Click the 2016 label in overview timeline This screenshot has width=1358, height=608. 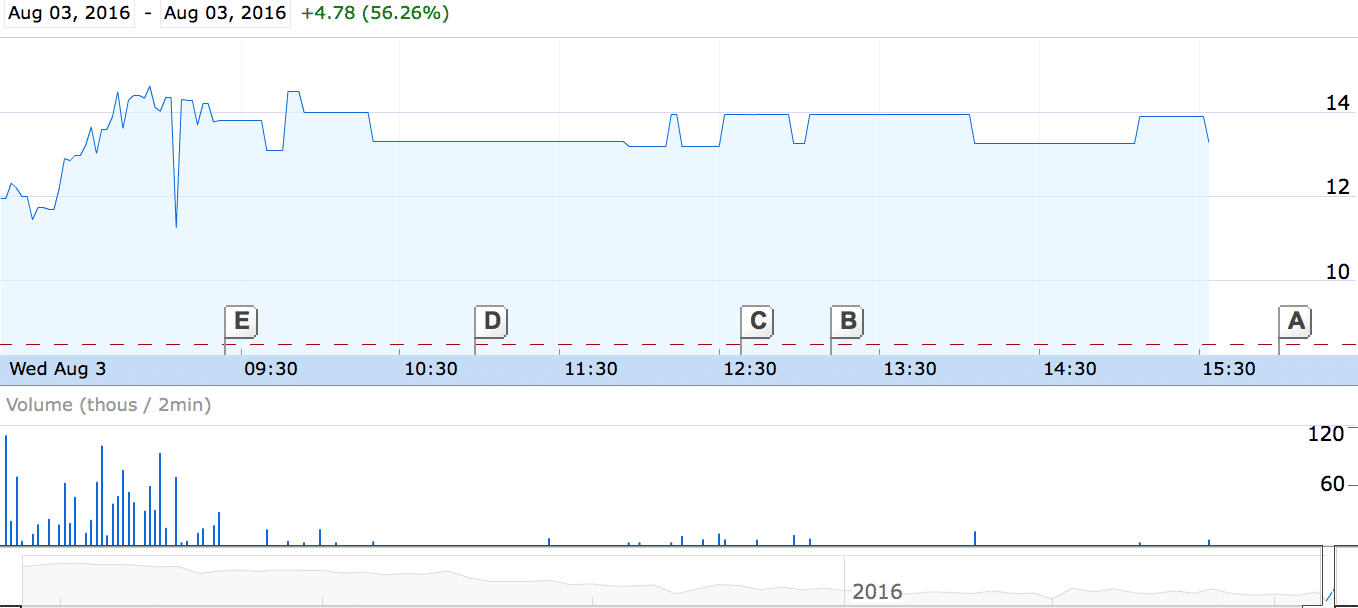(877, 592)
